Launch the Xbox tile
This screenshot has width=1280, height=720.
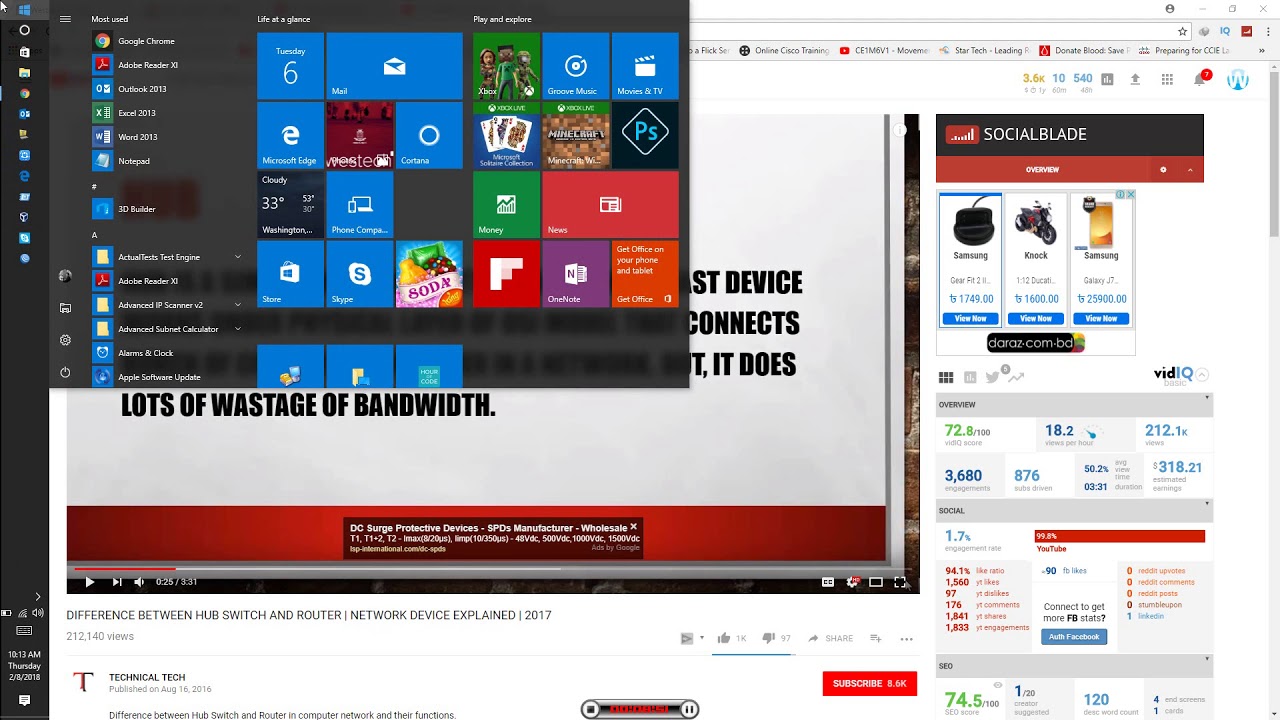pos(506,66)
